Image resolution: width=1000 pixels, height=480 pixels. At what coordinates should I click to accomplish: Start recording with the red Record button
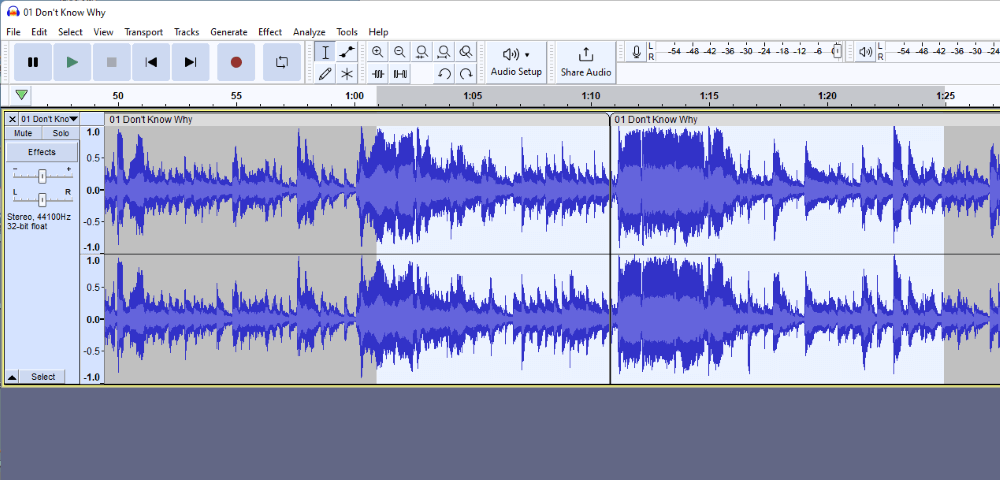coord(236,62)
